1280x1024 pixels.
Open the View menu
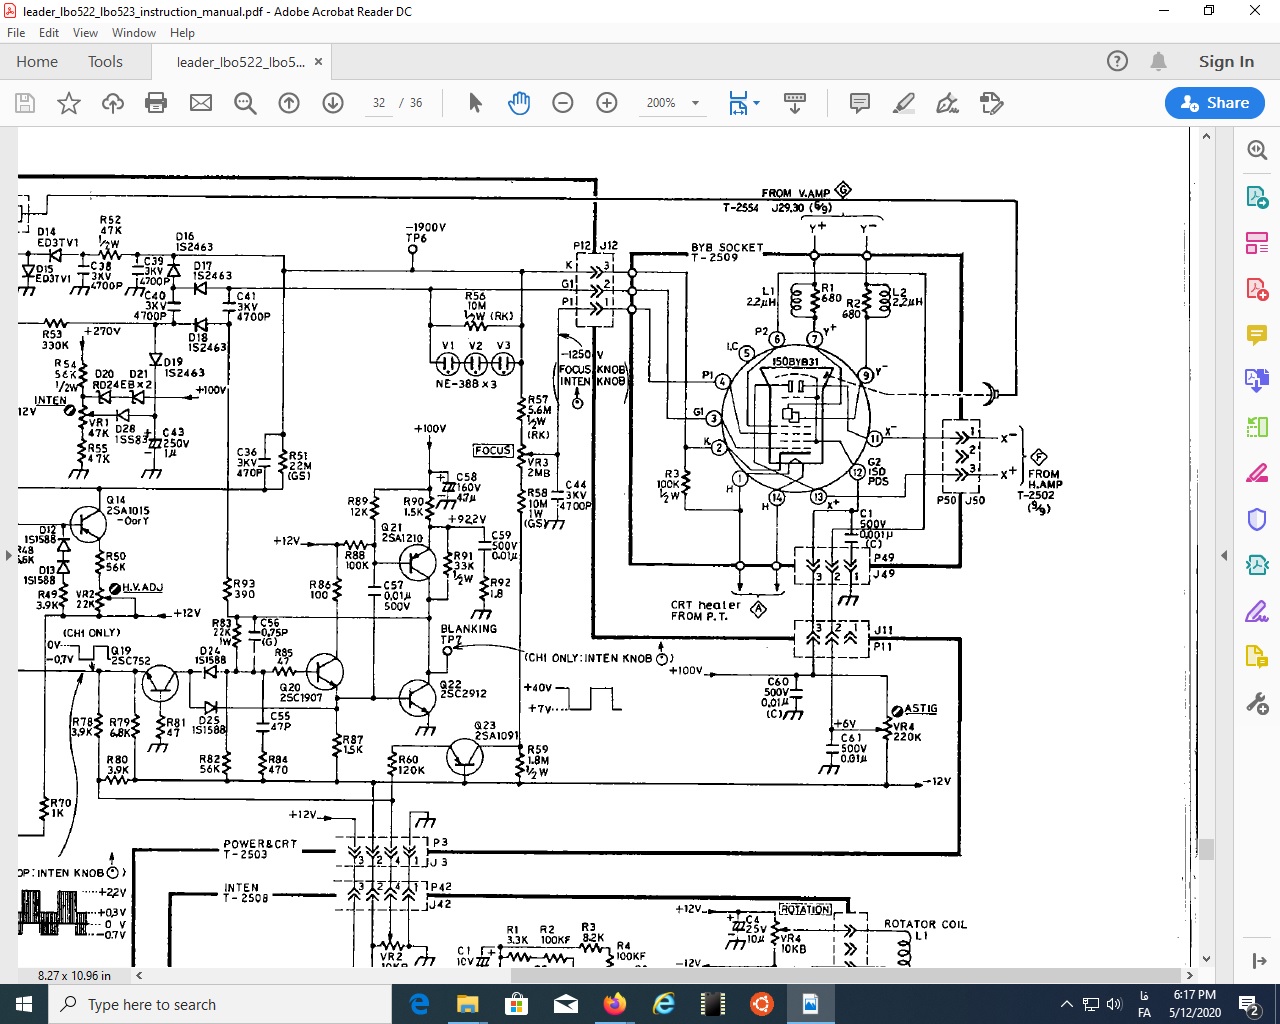click(85, 33)
